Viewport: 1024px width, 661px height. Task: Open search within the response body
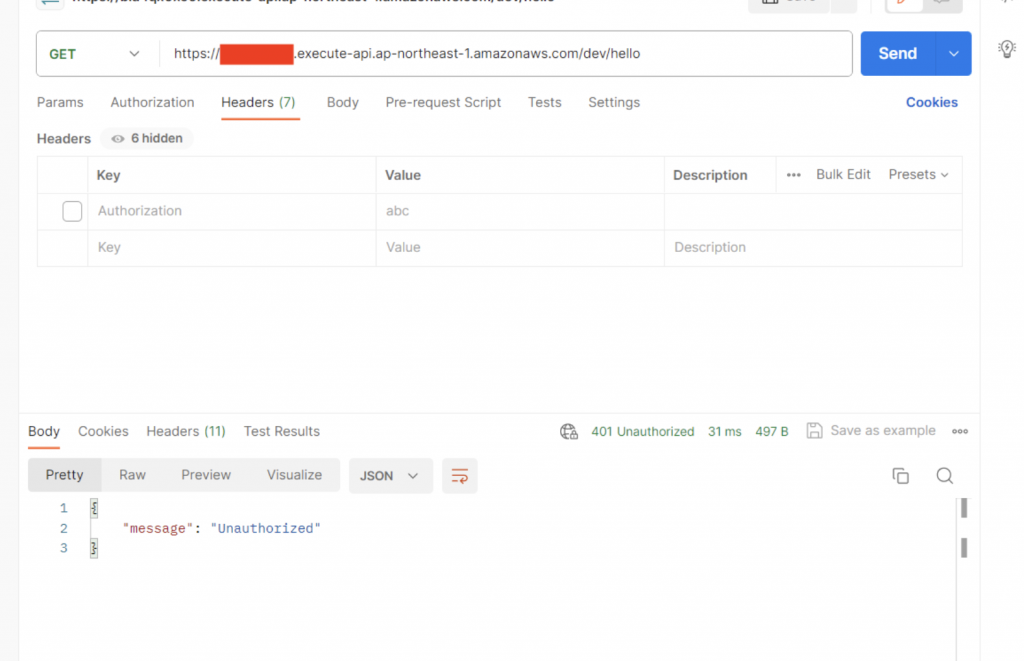coord(944,475)
